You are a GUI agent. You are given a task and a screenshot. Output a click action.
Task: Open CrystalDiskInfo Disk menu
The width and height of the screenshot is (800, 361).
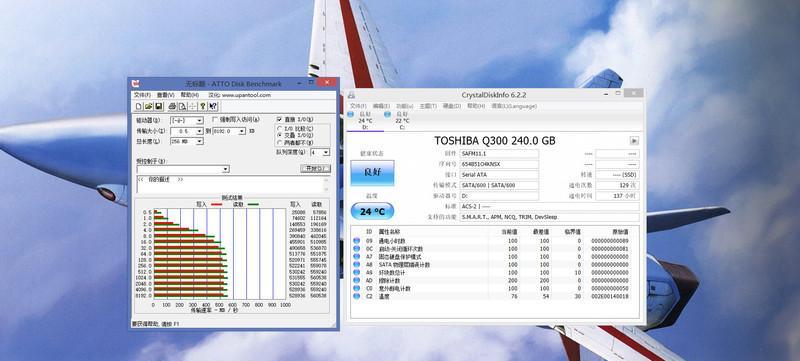click(452, 106)
